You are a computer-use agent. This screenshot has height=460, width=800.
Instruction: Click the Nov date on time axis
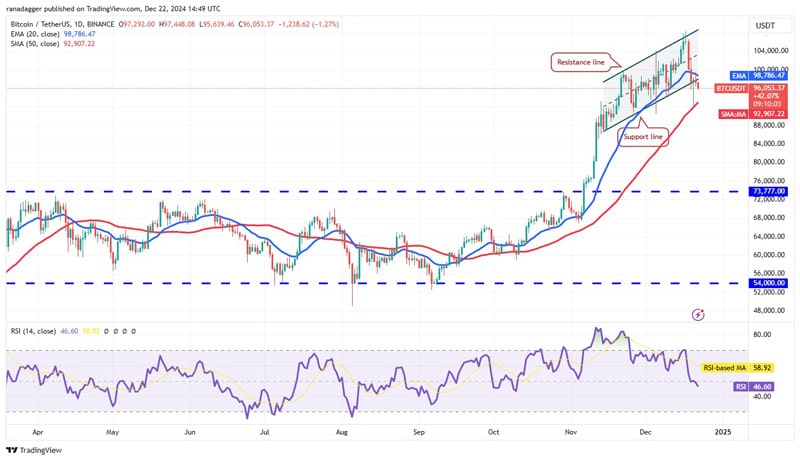(570, 432)
